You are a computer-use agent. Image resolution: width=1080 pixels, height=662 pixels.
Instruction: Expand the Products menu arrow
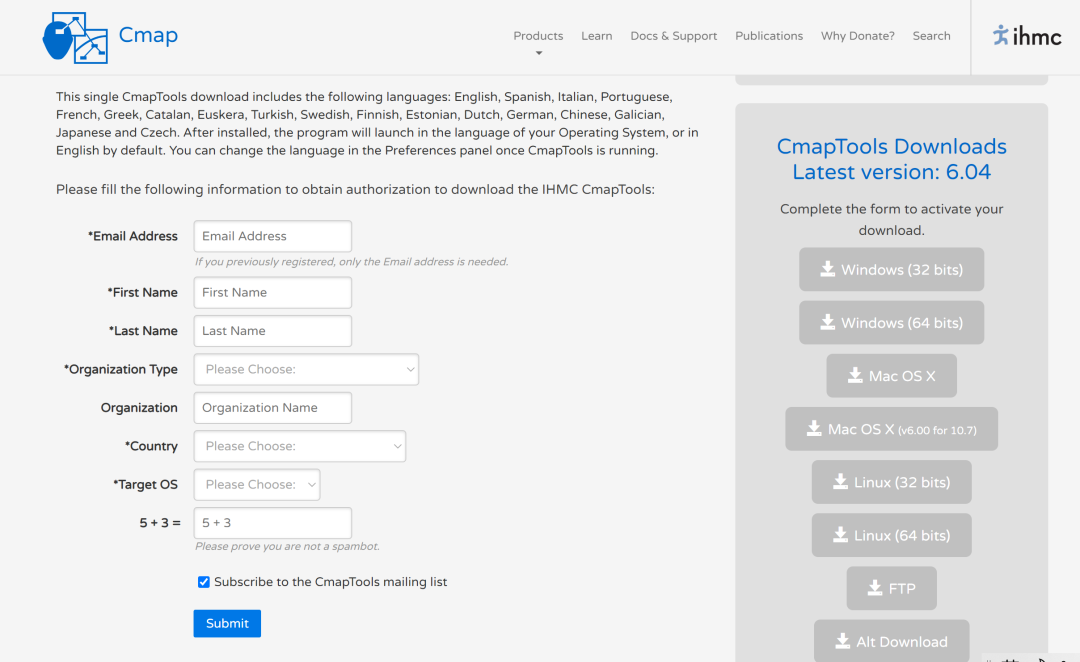pos(539,53)
